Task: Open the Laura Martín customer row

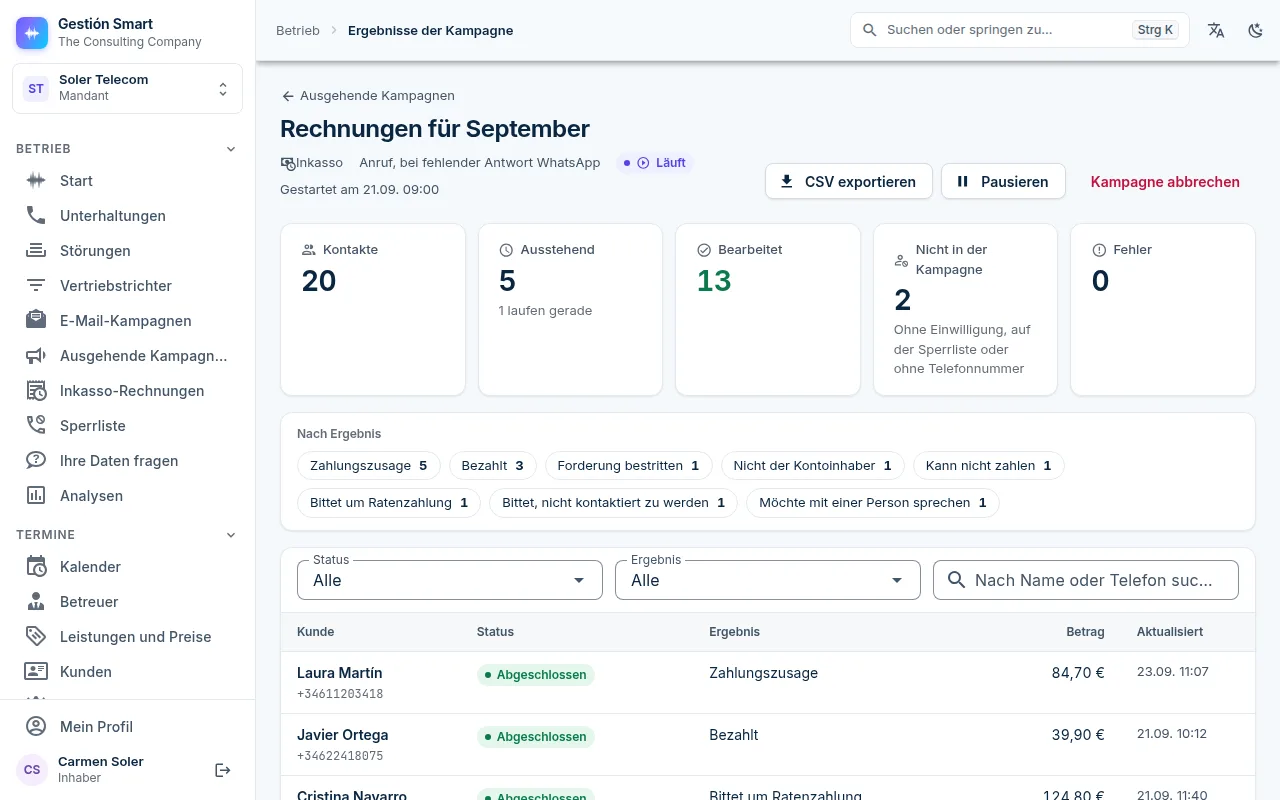Action: (768, 683)
